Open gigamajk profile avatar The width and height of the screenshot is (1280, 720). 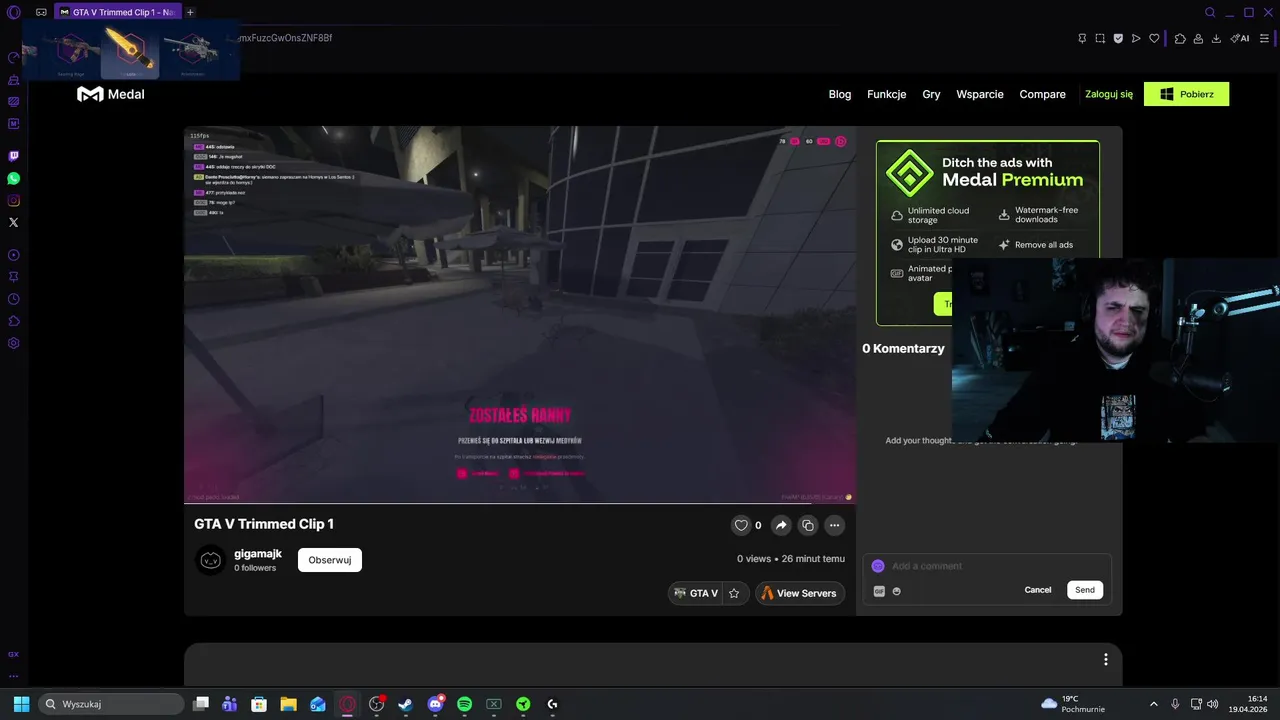point(210,560)
